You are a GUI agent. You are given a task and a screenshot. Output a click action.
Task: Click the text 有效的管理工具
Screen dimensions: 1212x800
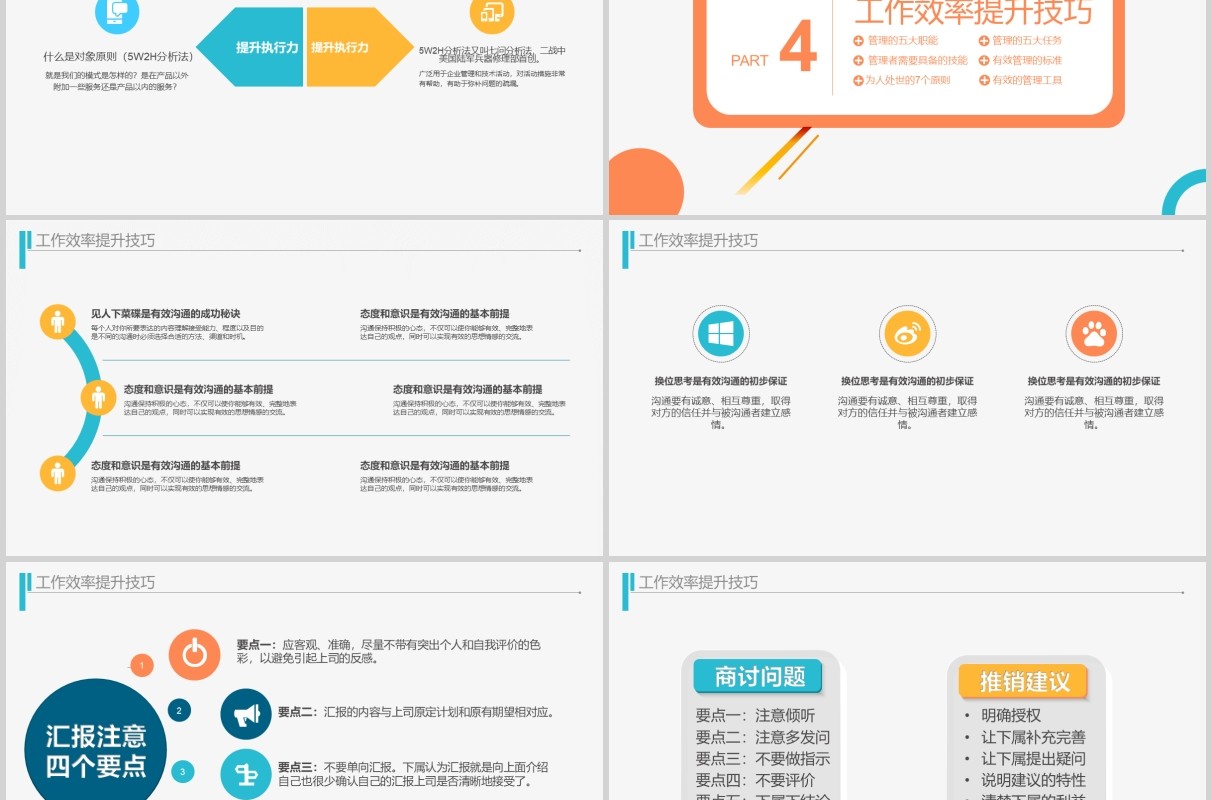pos(1027,81)
